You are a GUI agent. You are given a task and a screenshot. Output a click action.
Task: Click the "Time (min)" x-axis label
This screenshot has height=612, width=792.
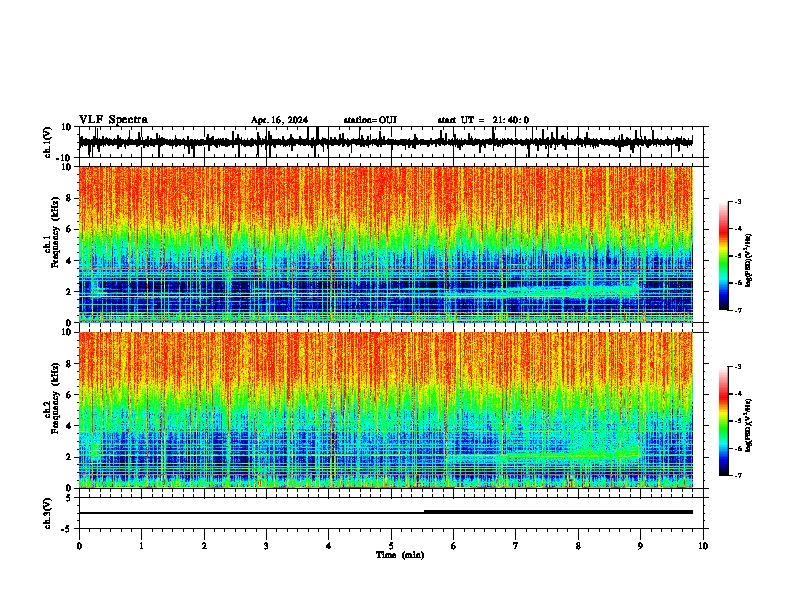400,555
